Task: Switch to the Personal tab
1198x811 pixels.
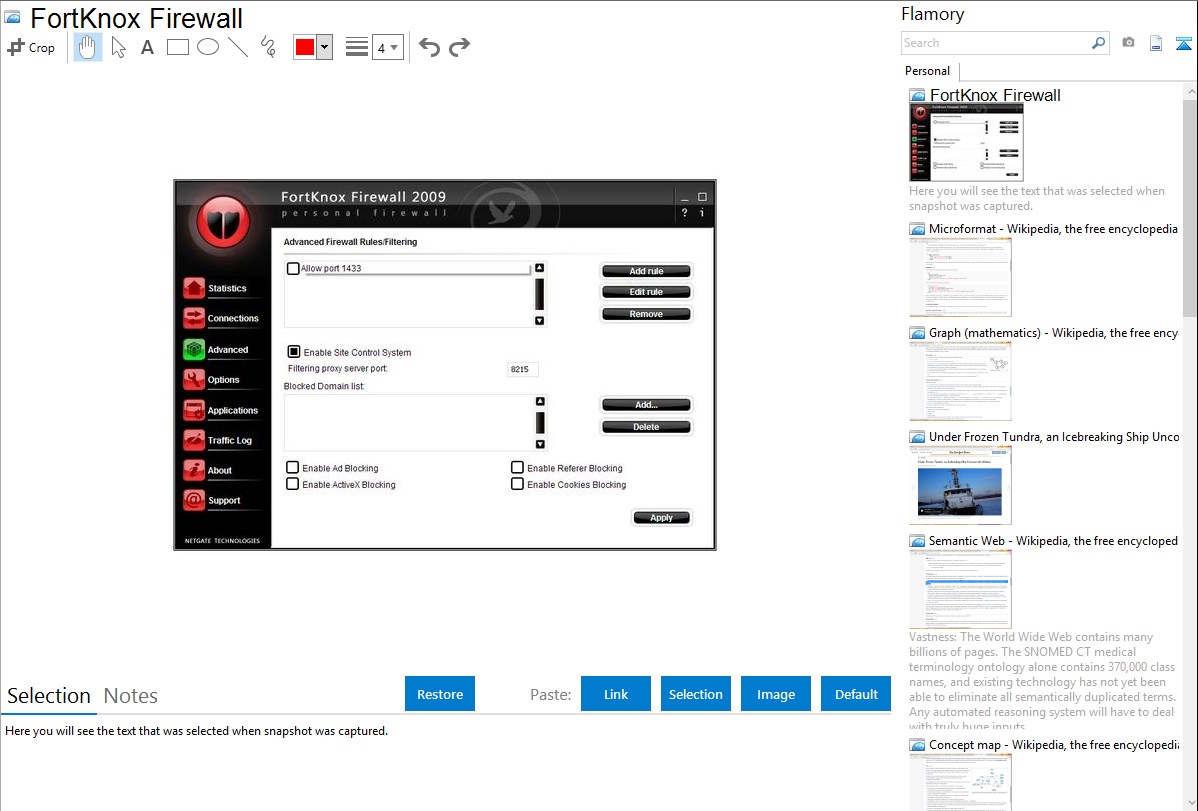Action: tap(928, 71)
